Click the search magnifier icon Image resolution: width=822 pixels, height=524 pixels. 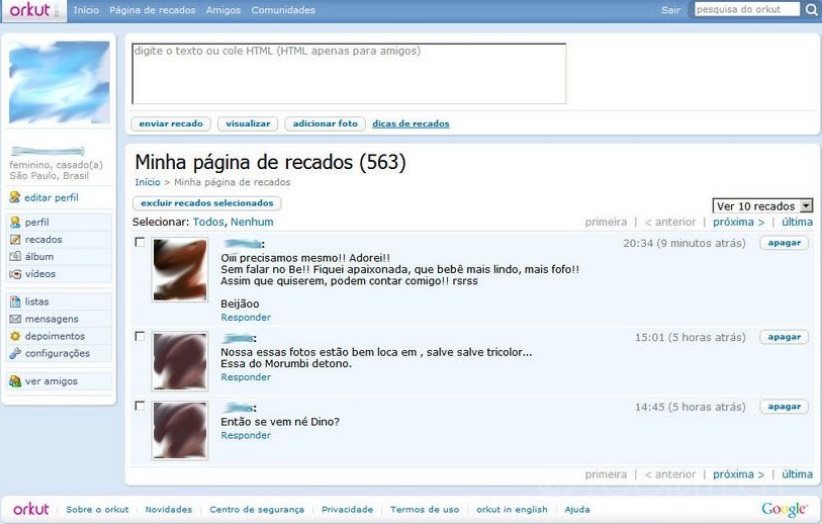[811, 10]
